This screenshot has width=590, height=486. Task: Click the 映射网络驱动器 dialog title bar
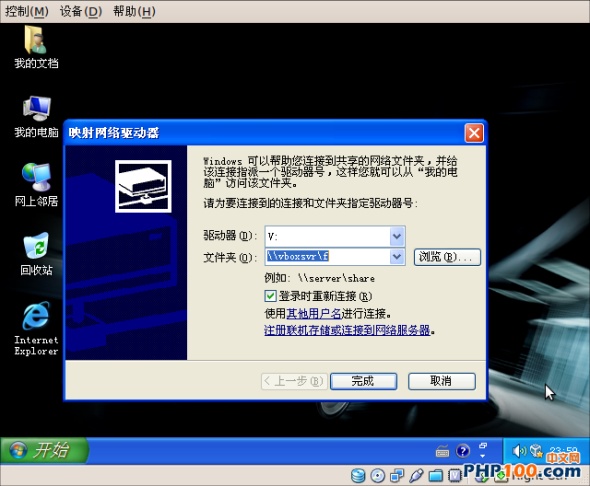[263, 133]
